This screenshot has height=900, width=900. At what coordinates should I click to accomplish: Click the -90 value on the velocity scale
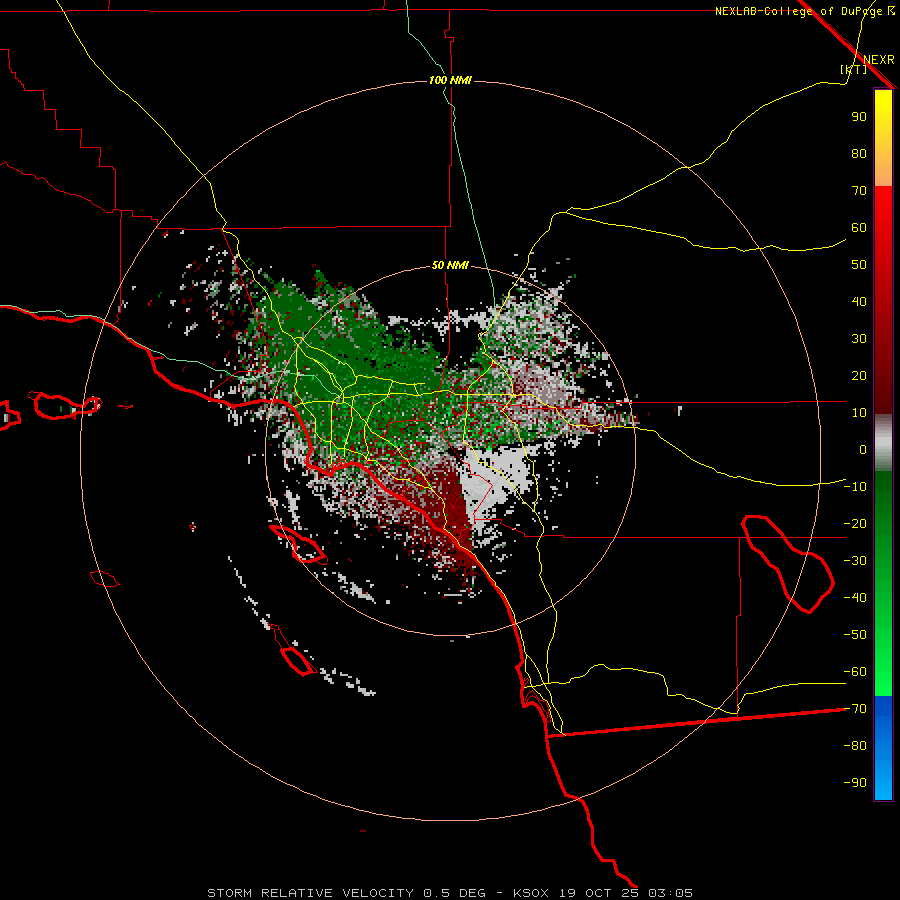855,783
